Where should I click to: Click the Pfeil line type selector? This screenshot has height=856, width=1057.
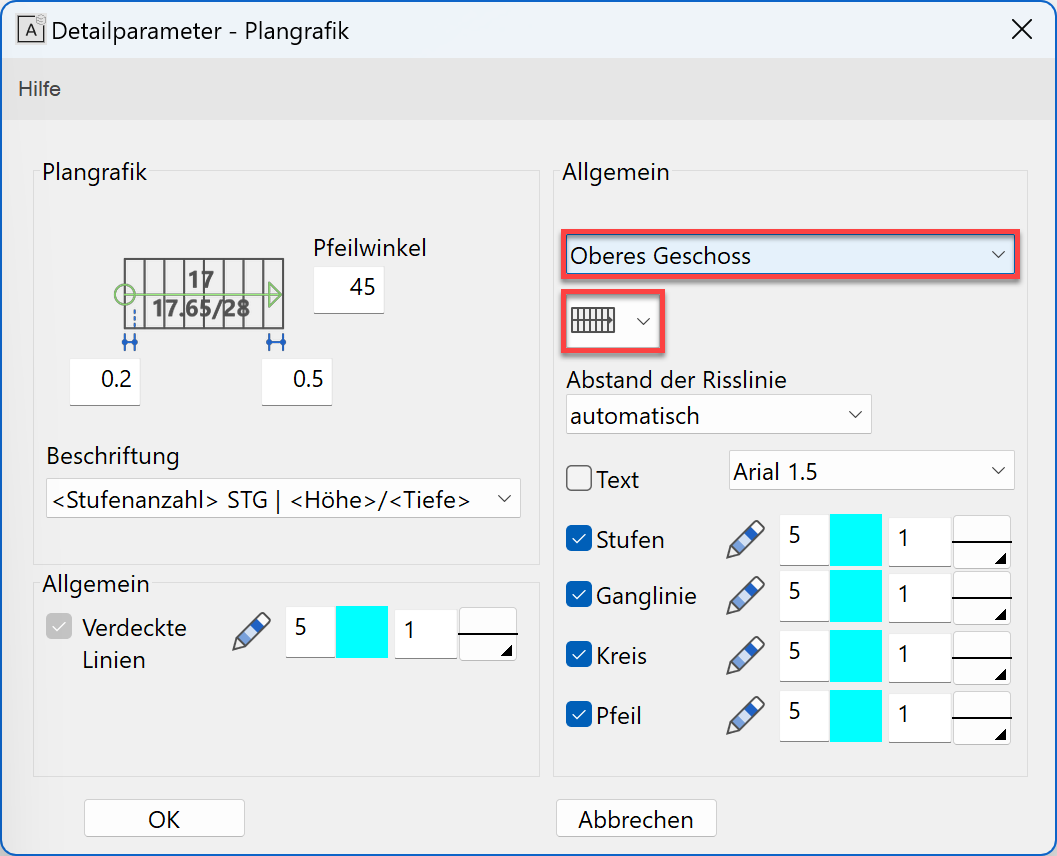click(981, 717)
